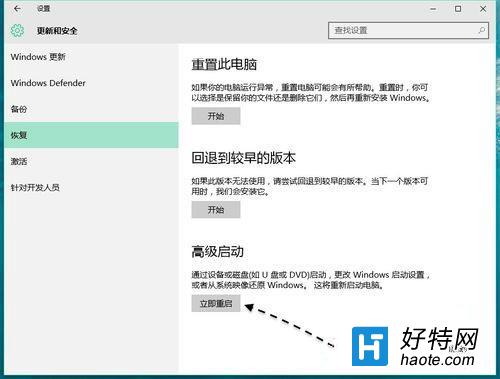
Task: Select 恢复 in the sidebar
Action: click(x=91, y=135)
